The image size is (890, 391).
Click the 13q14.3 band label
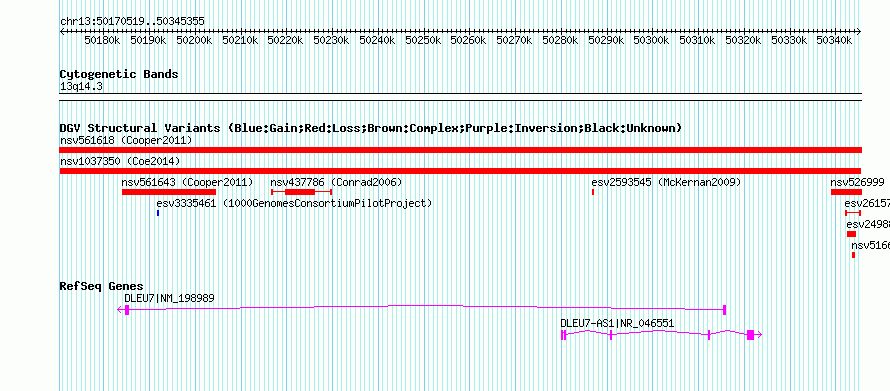[x=81, y=87]
